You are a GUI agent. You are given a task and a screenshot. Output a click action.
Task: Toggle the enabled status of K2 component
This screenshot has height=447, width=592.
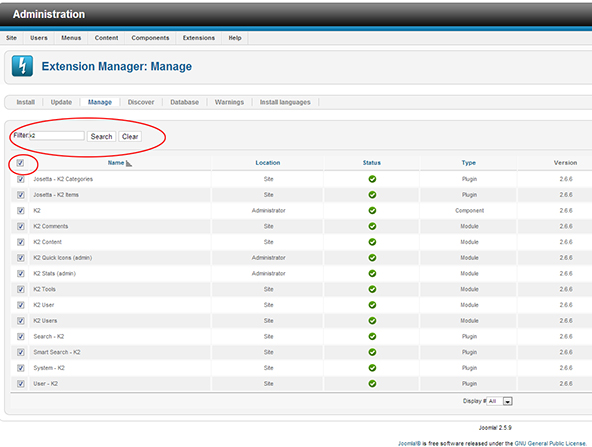coord(372,210)
